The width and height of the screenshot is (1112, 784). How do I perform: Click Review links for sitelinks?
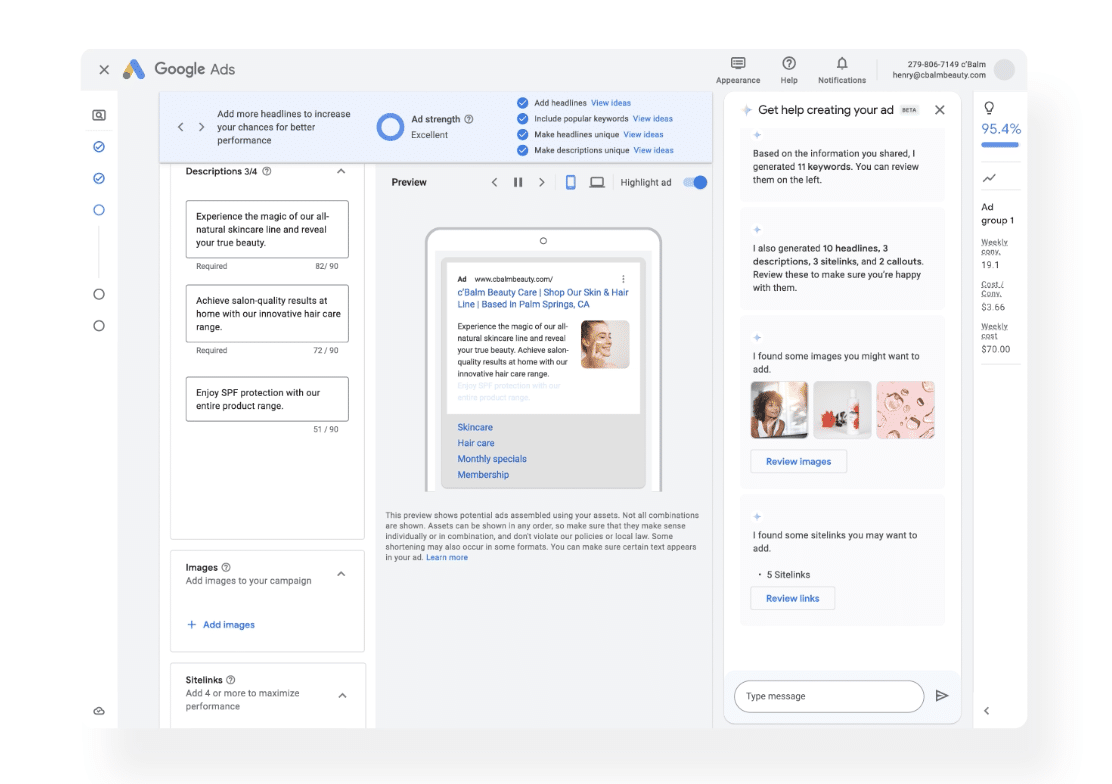click(x=792, y=598)
